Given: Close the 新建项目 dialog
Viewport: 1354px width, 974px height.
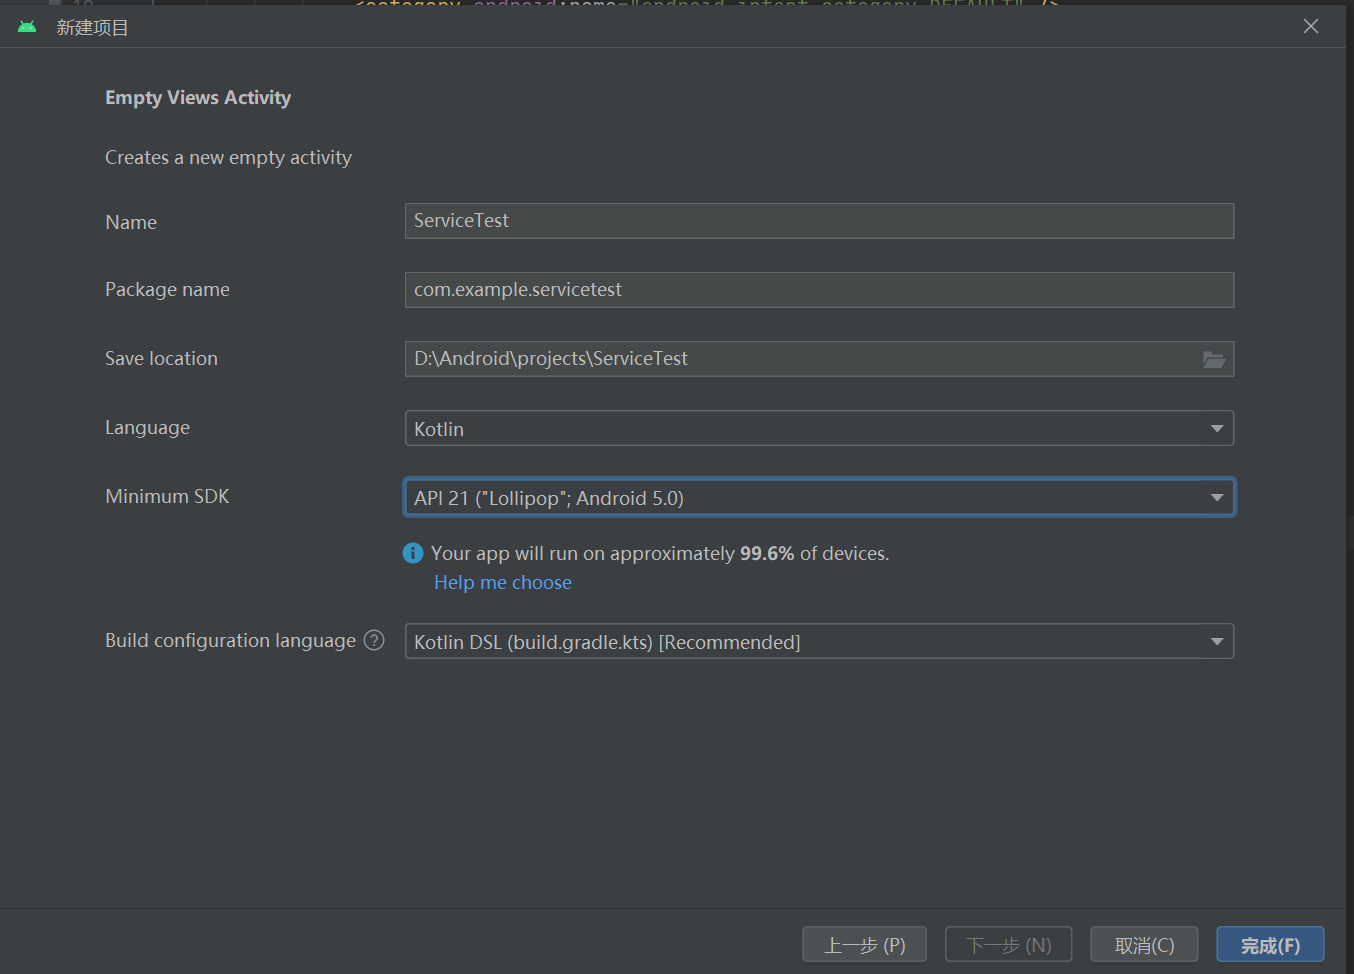Looking at the screenshot, I should tap(1311, 26).
